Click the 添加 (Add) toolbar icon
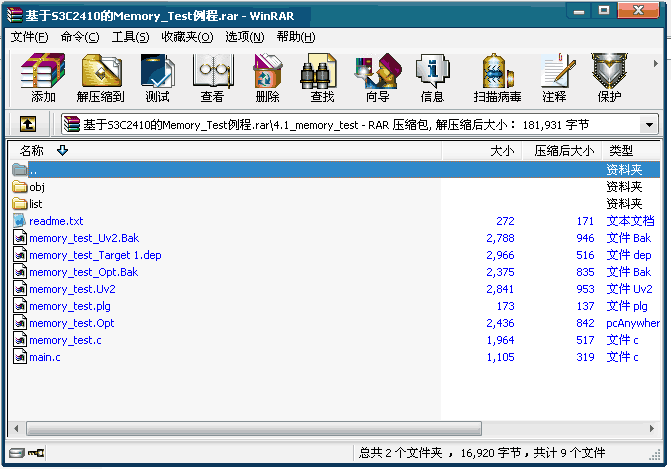671x469 pixels. point(43,78)
